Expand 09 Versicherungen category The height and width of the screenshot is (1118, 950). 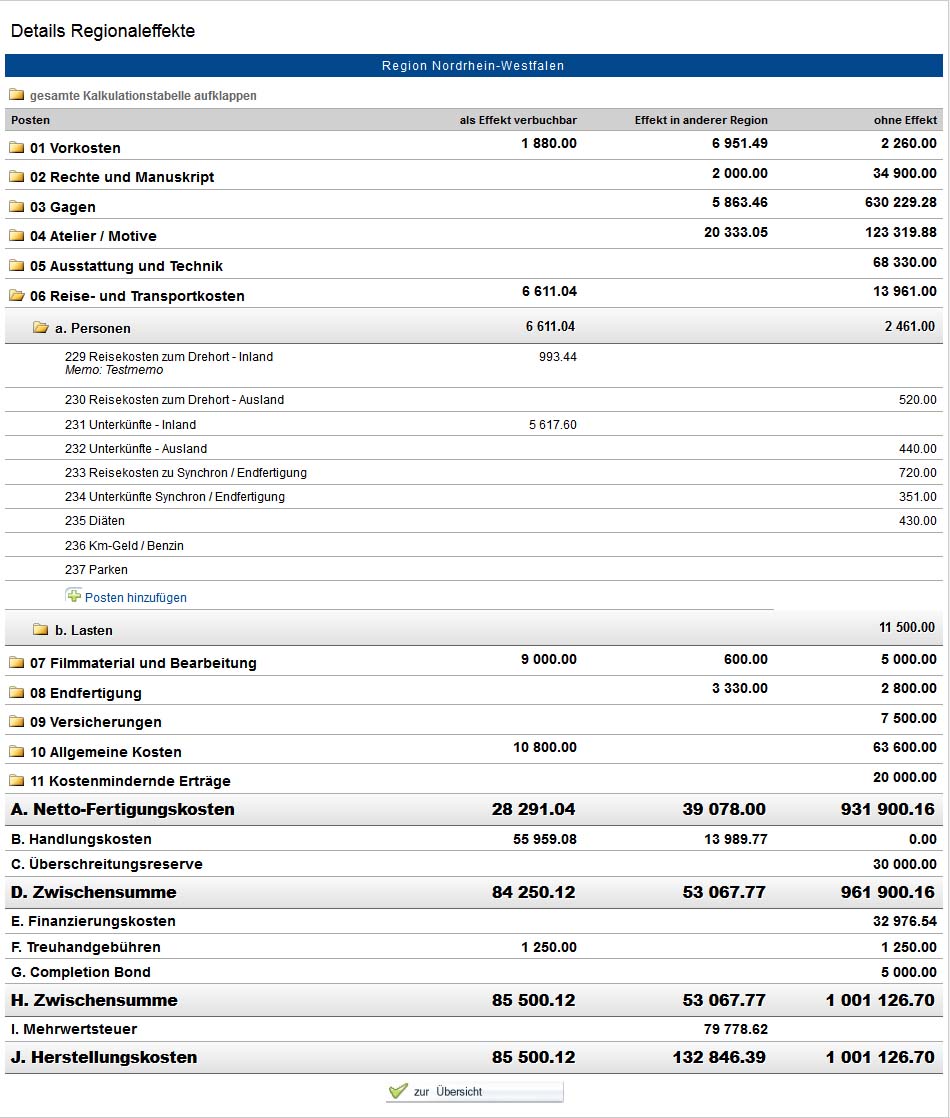pos(96,722)
